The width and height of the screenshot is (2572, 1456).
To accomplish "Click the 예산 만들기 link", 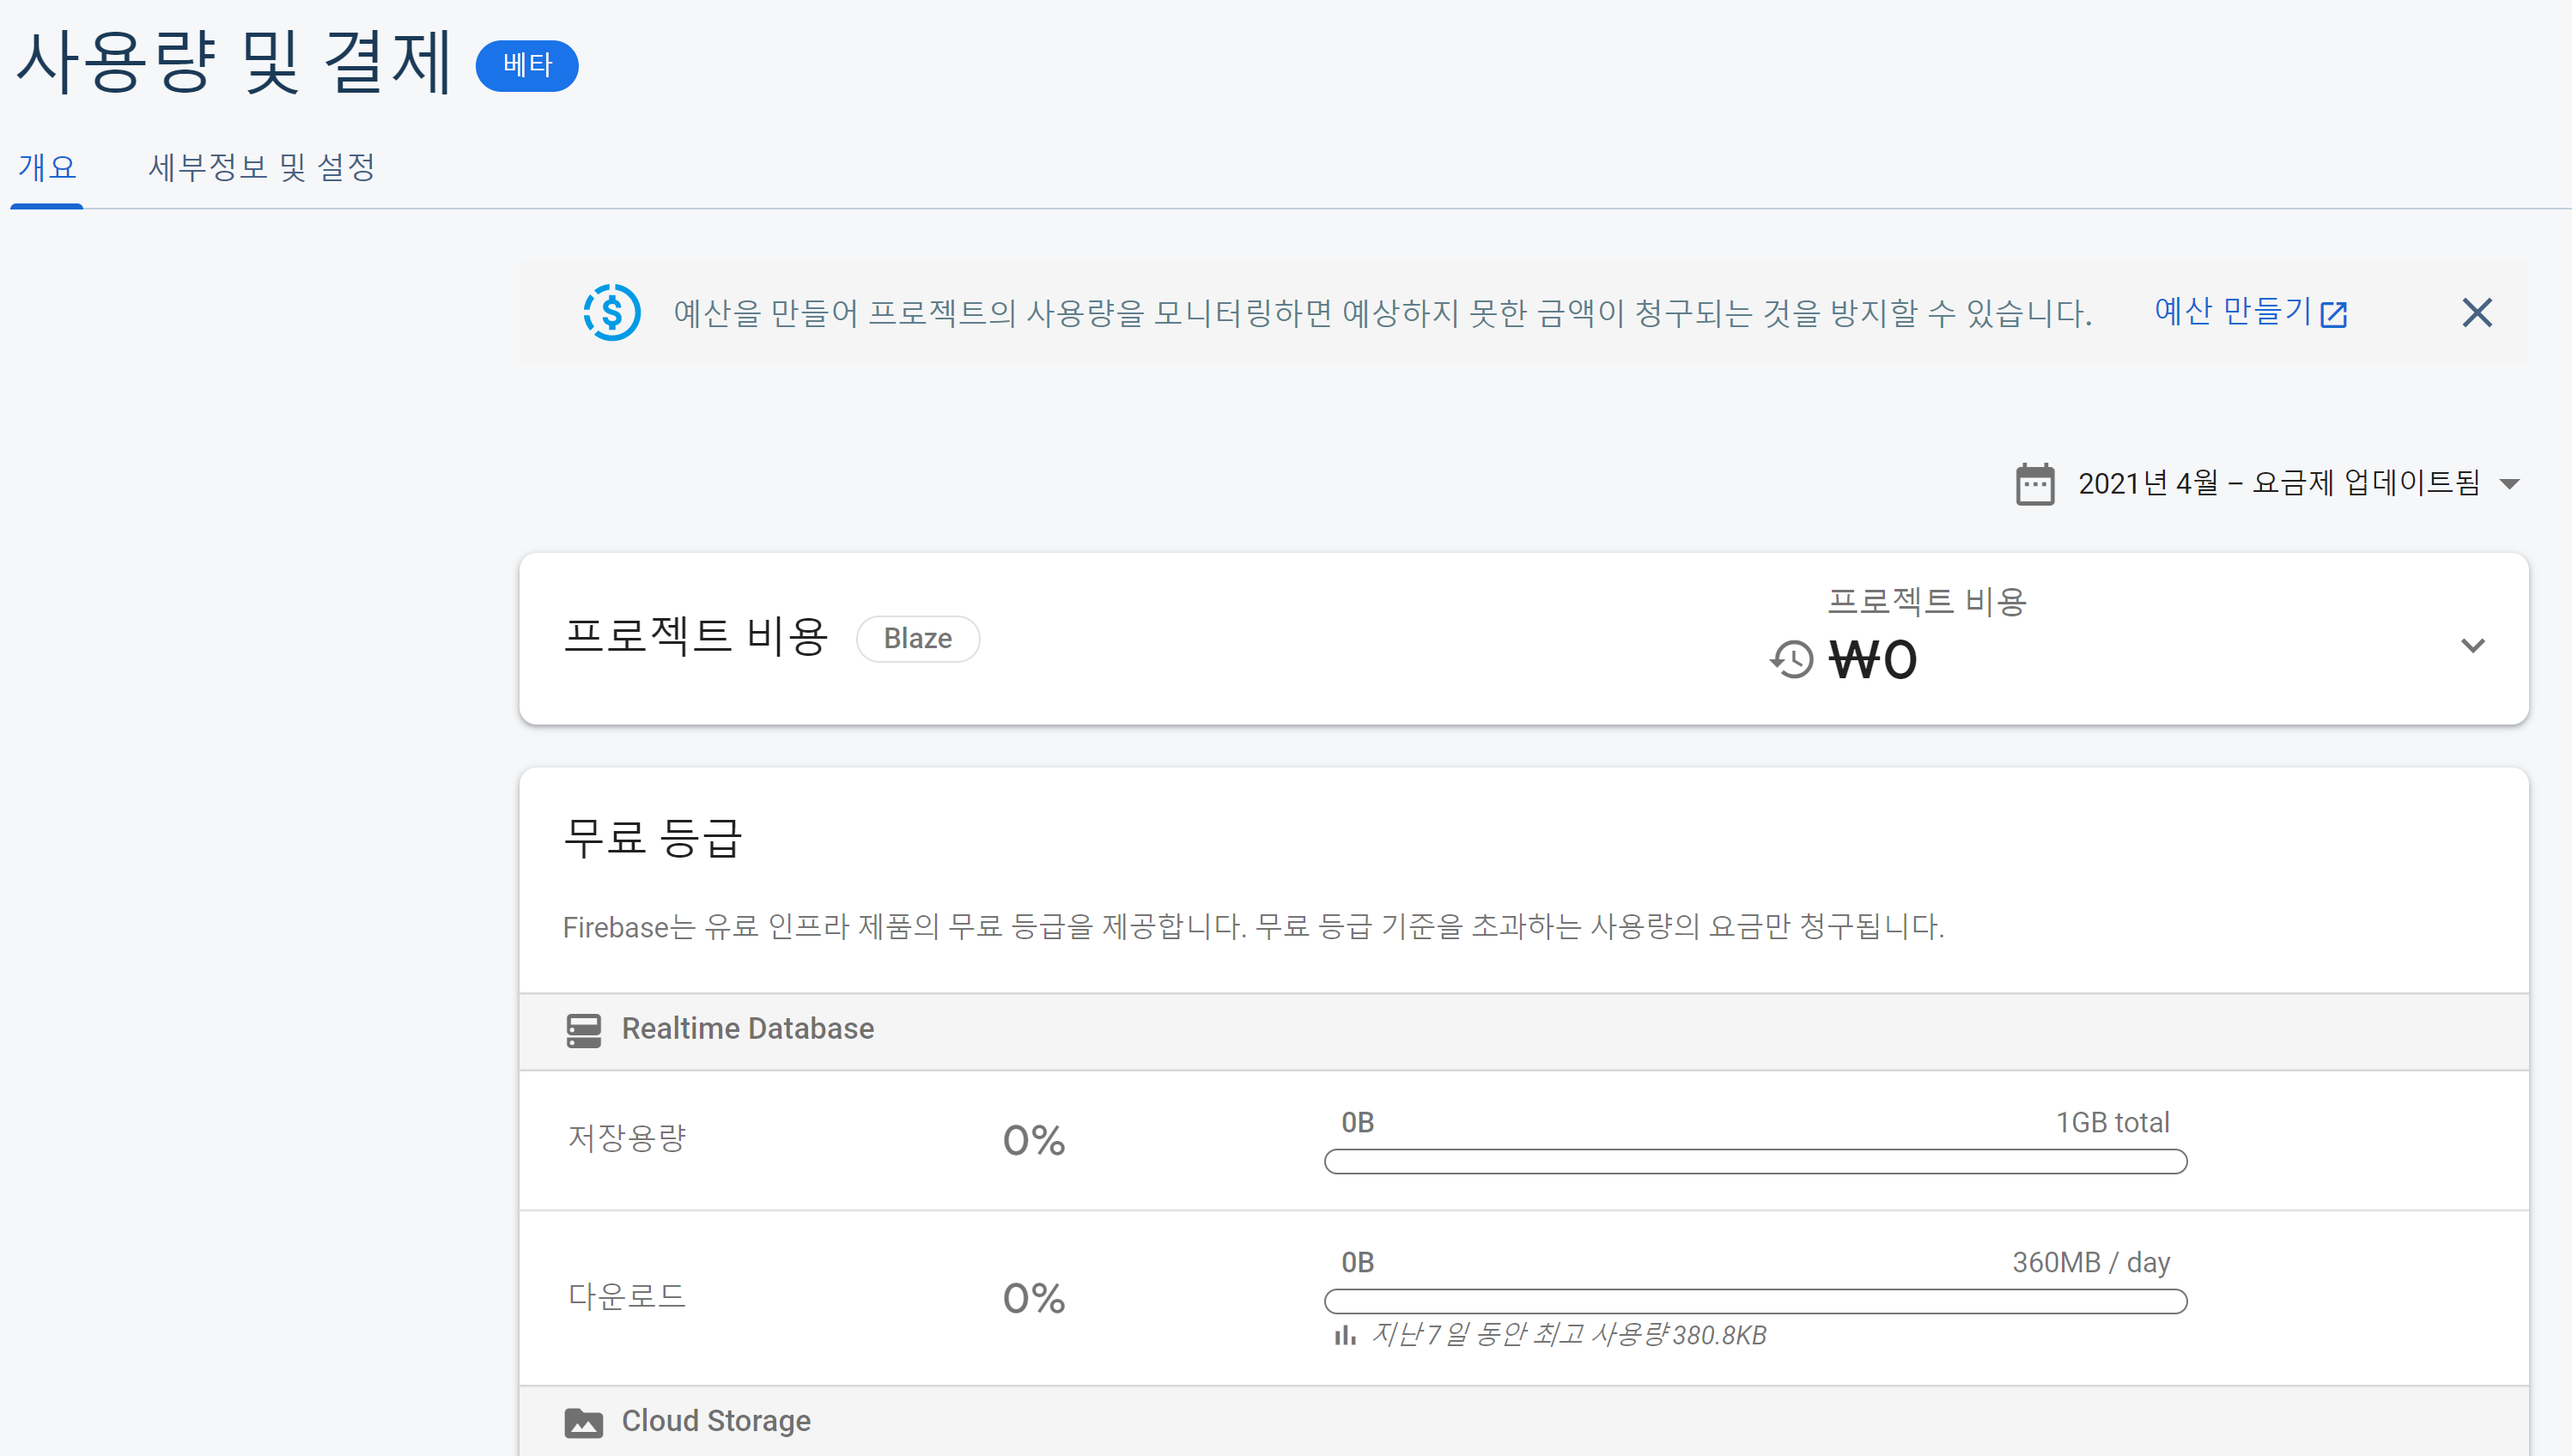I will [x=2232, y=312].
